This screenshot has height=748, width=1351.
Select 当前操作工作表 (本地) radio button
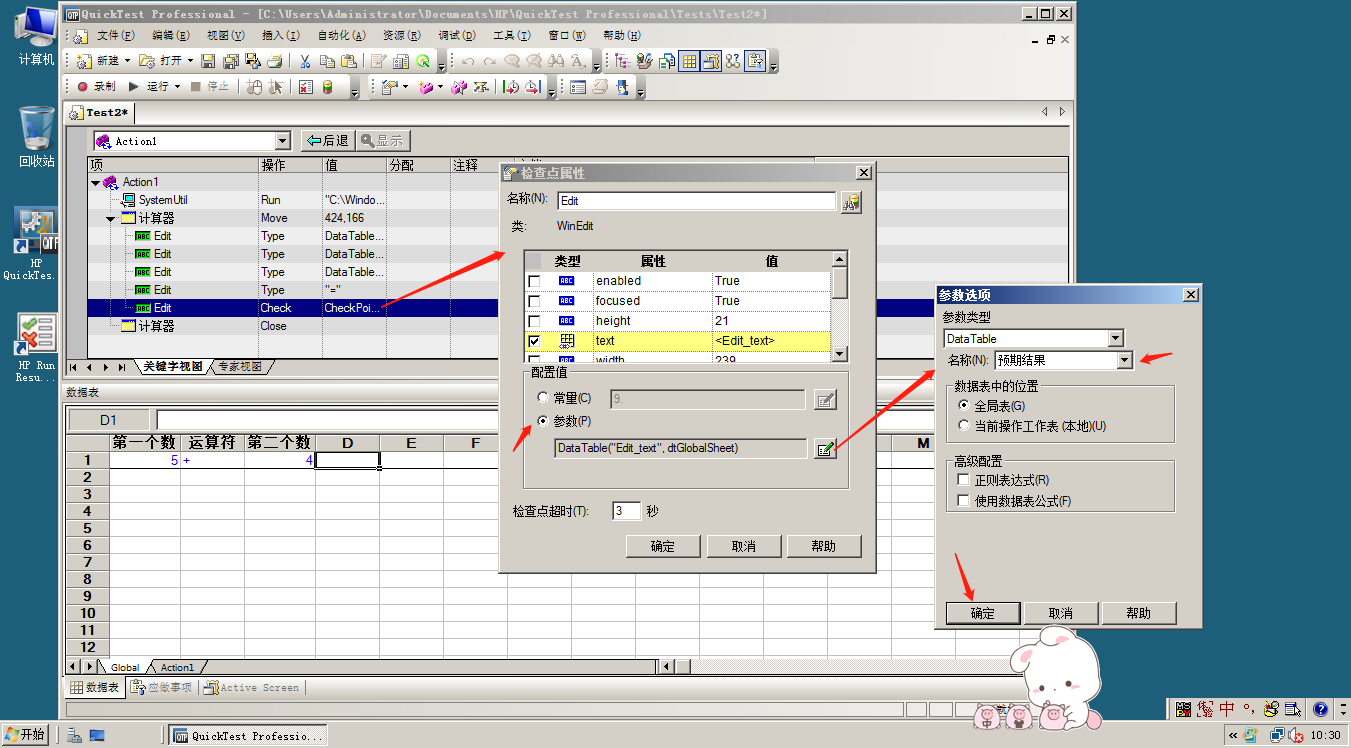[964, 426]
